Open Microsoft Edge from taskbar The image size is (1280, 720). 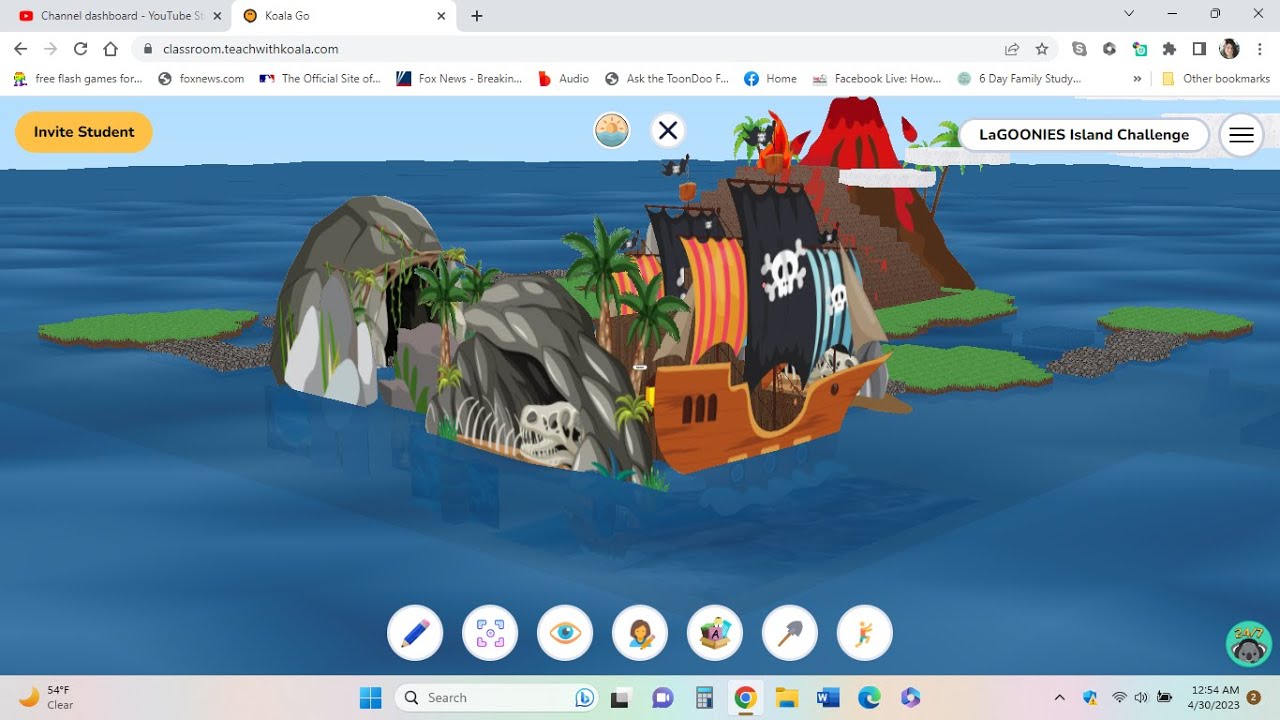click(x=869, y=697)
